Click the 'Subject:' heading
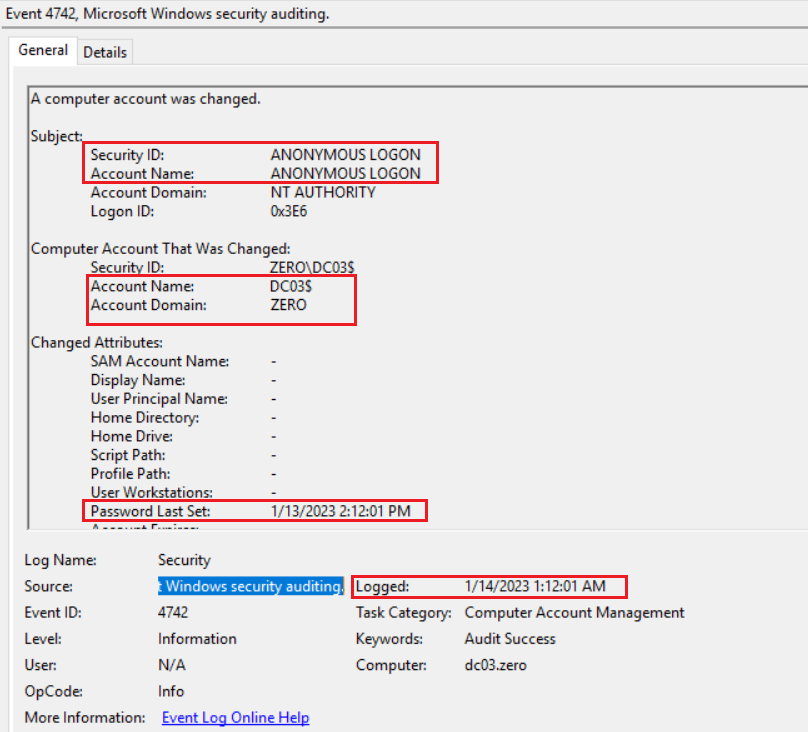 (56, 136)
